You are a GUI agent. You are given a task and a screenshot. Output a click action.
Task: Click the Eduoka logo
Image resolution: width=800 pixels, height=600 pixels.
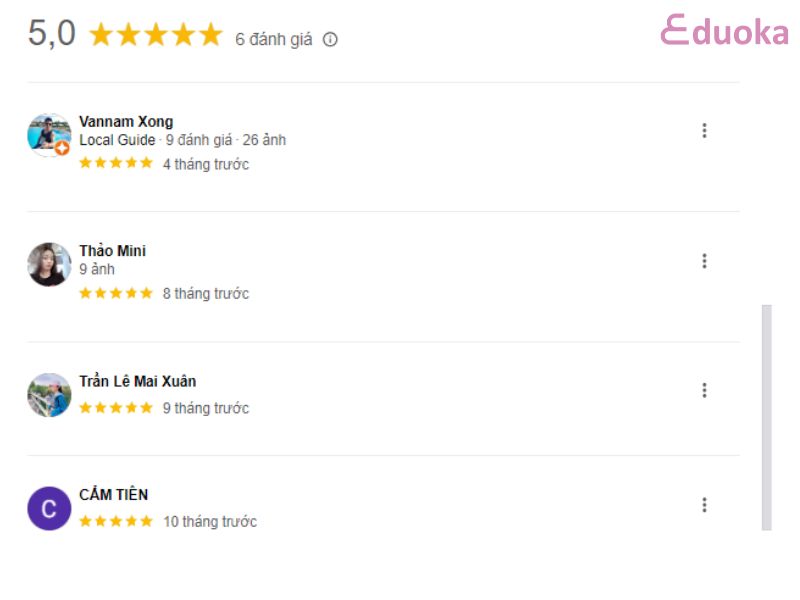point(724,30)
